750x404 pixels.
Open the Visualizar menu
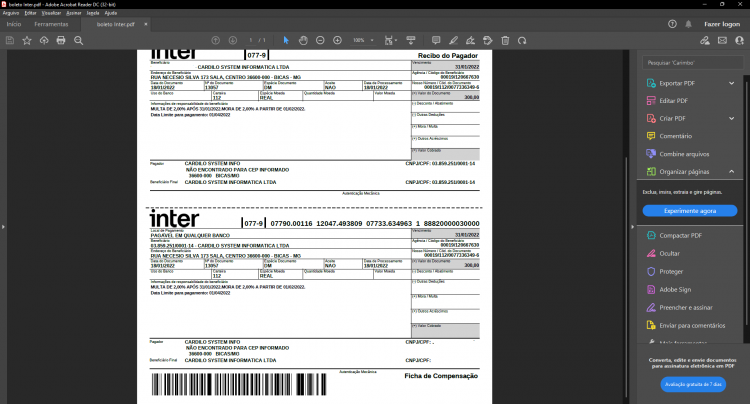pyautogui.click(x=51, y=13)
